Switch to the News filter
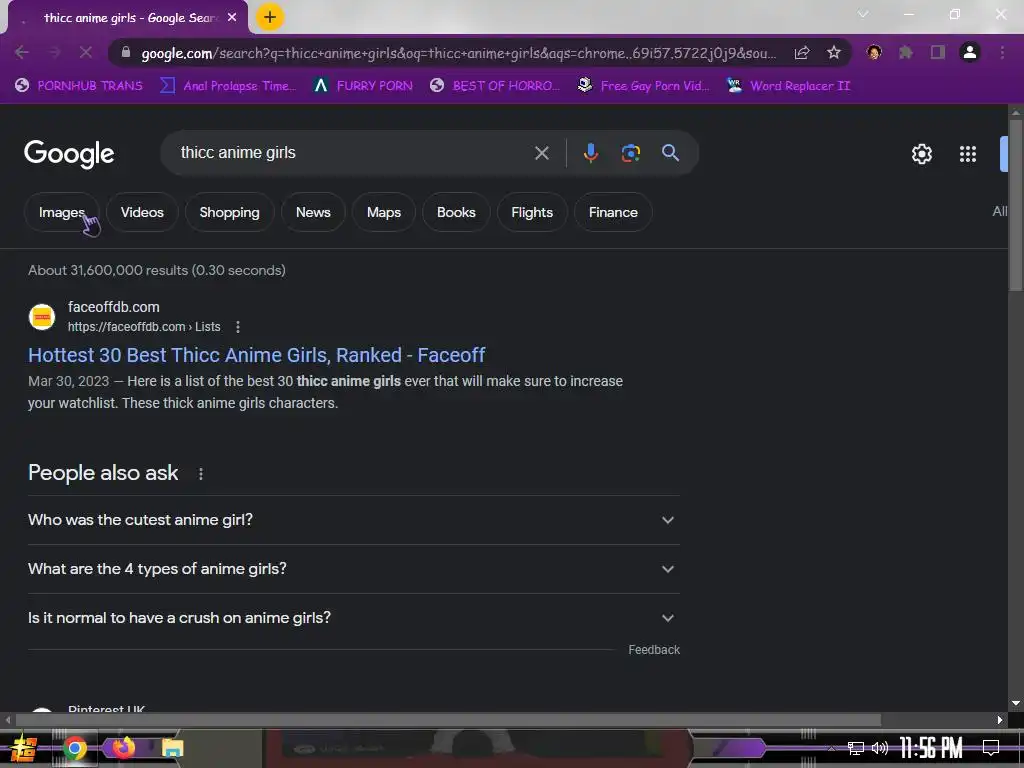The height and width of the screenshot is (768, 1024). pos(313,212)
